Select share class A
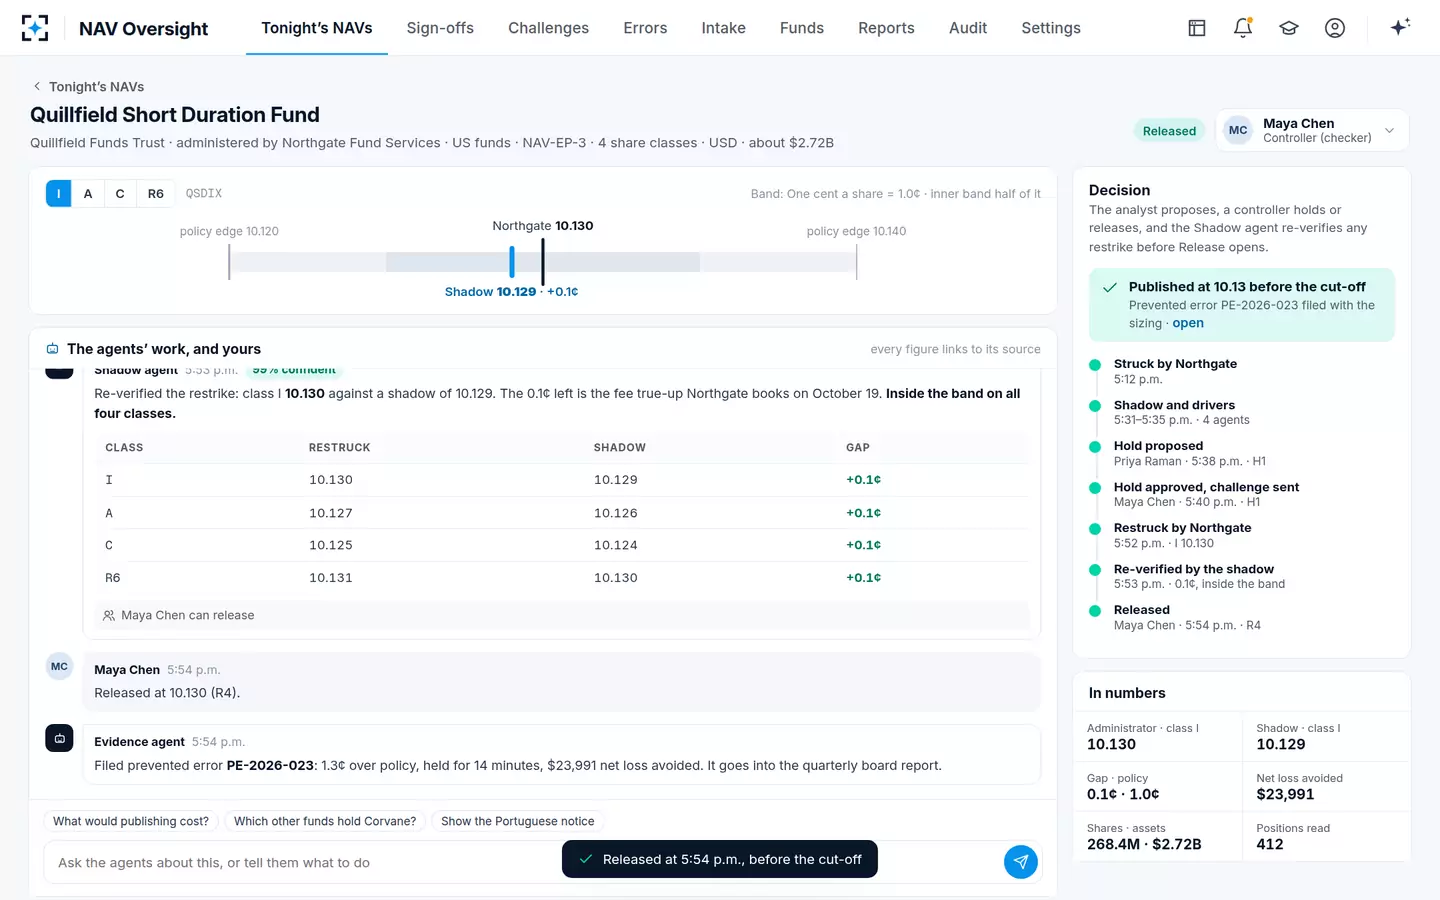 (x=88, y=194)
